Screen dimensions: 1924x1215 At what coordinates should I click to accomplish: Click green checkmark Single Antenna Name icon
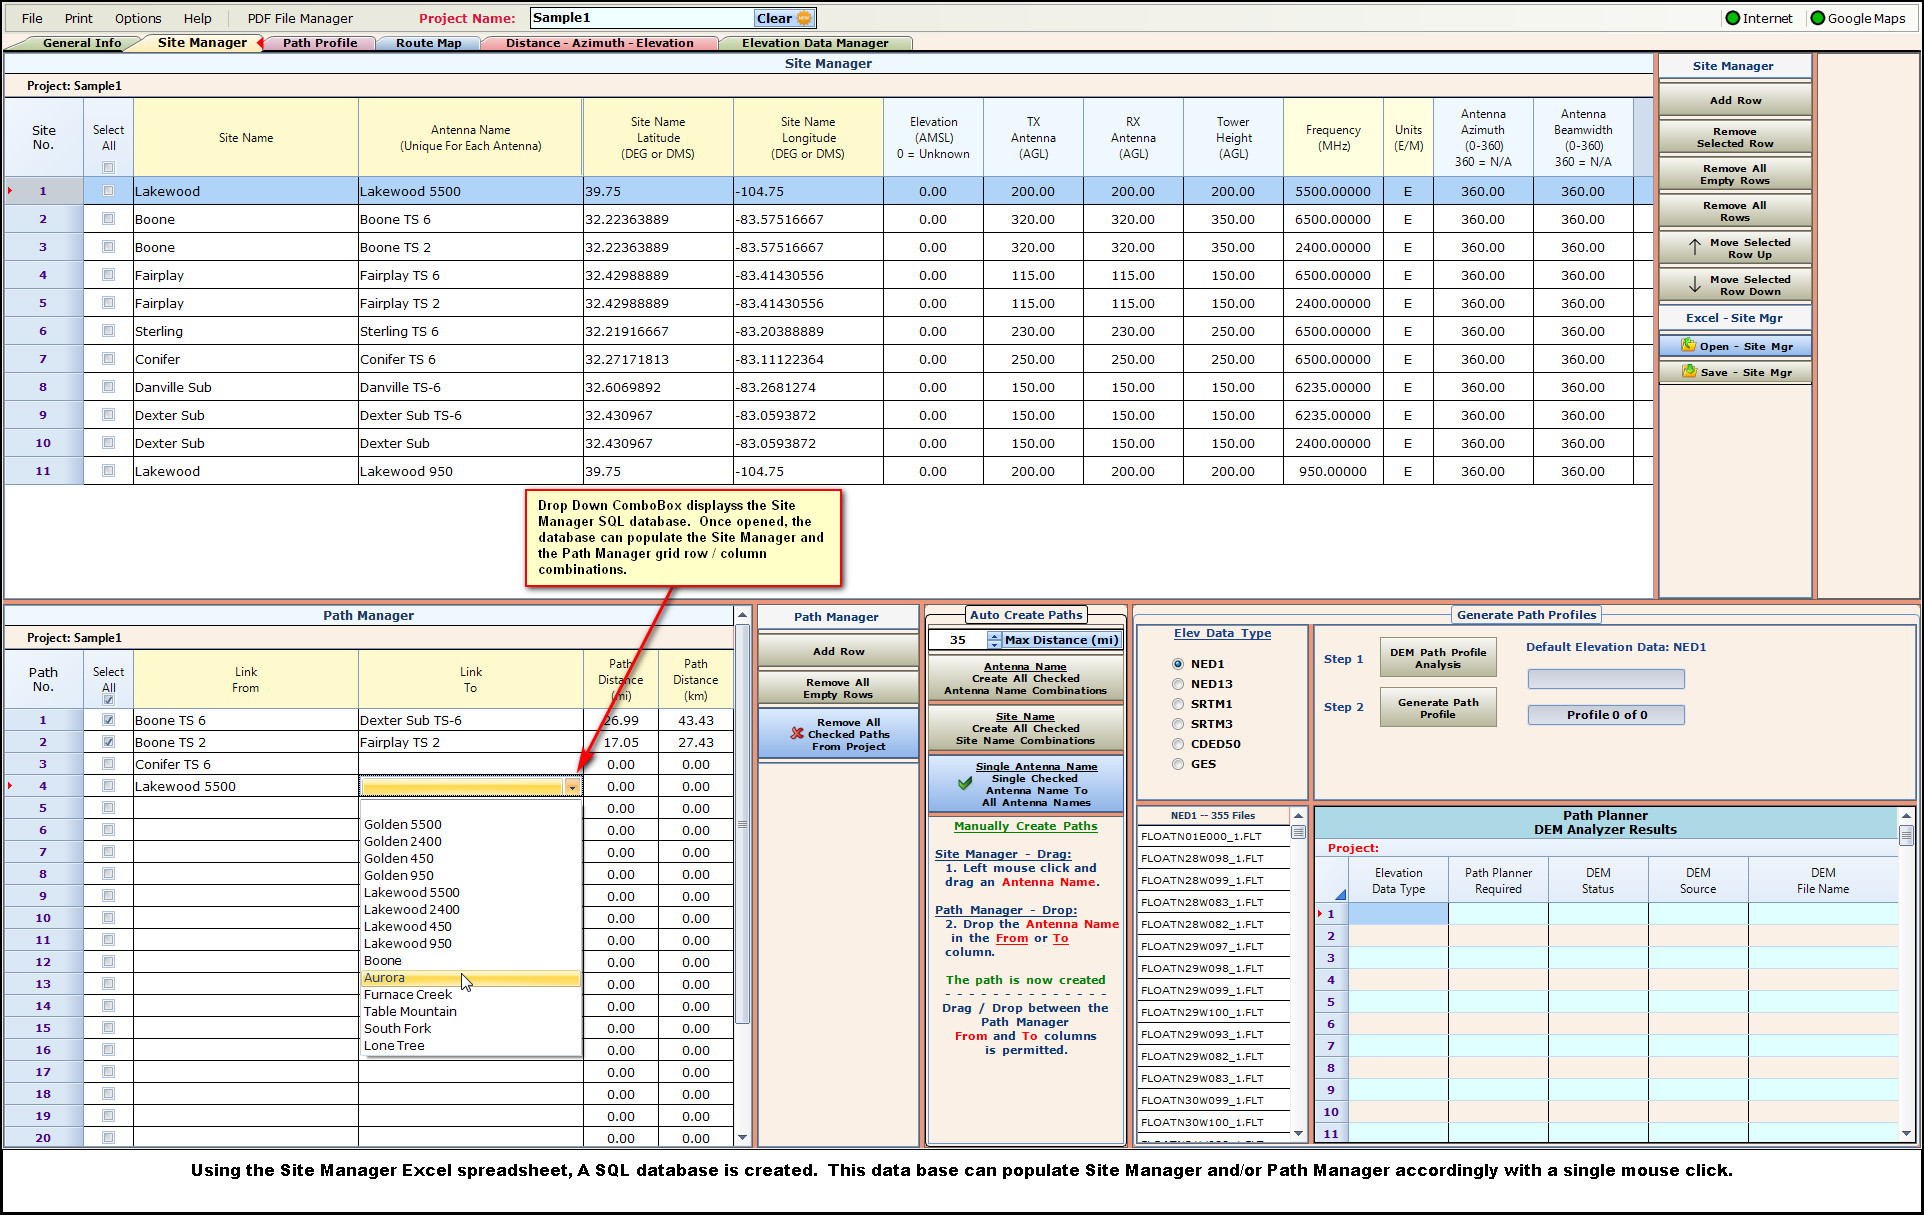[x=965, y=784]
